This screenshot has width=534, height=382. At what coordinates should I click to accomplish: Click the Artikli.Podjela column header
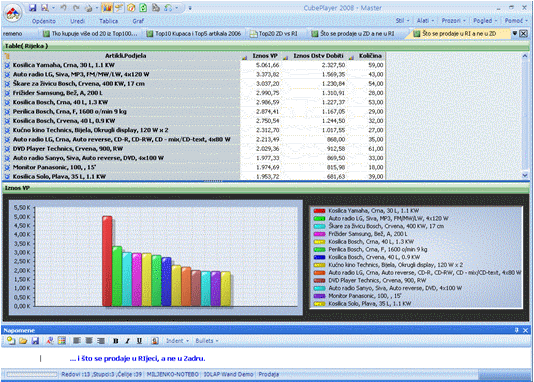[125, 56]
